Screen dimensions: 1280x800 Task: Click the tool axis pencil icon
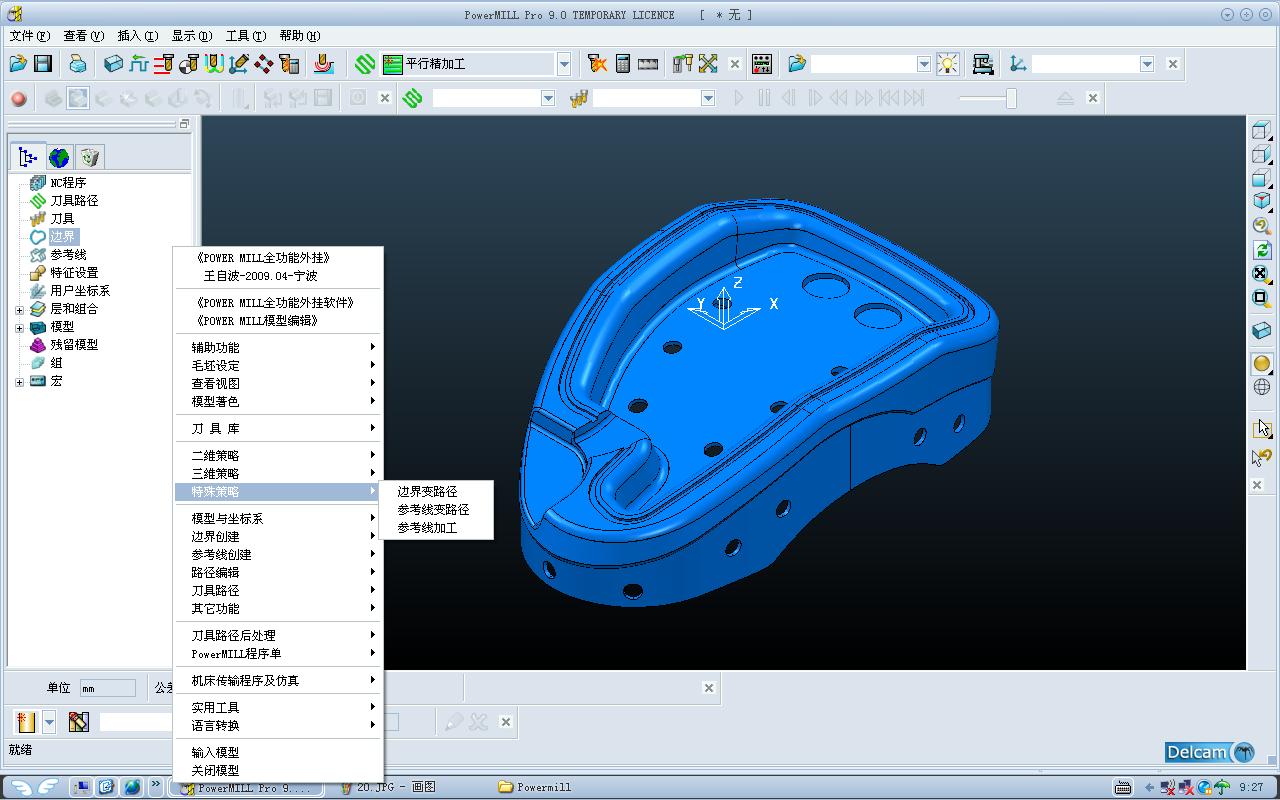(239, 64)
